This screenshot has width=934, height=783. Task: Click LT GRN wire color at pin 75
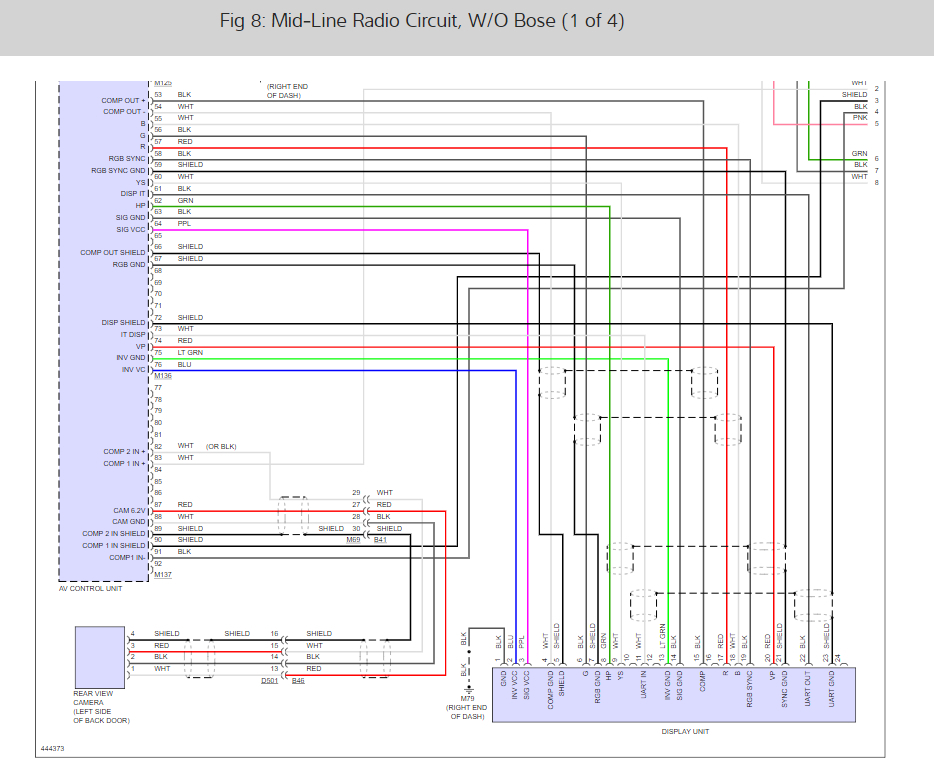coord(190,352)
